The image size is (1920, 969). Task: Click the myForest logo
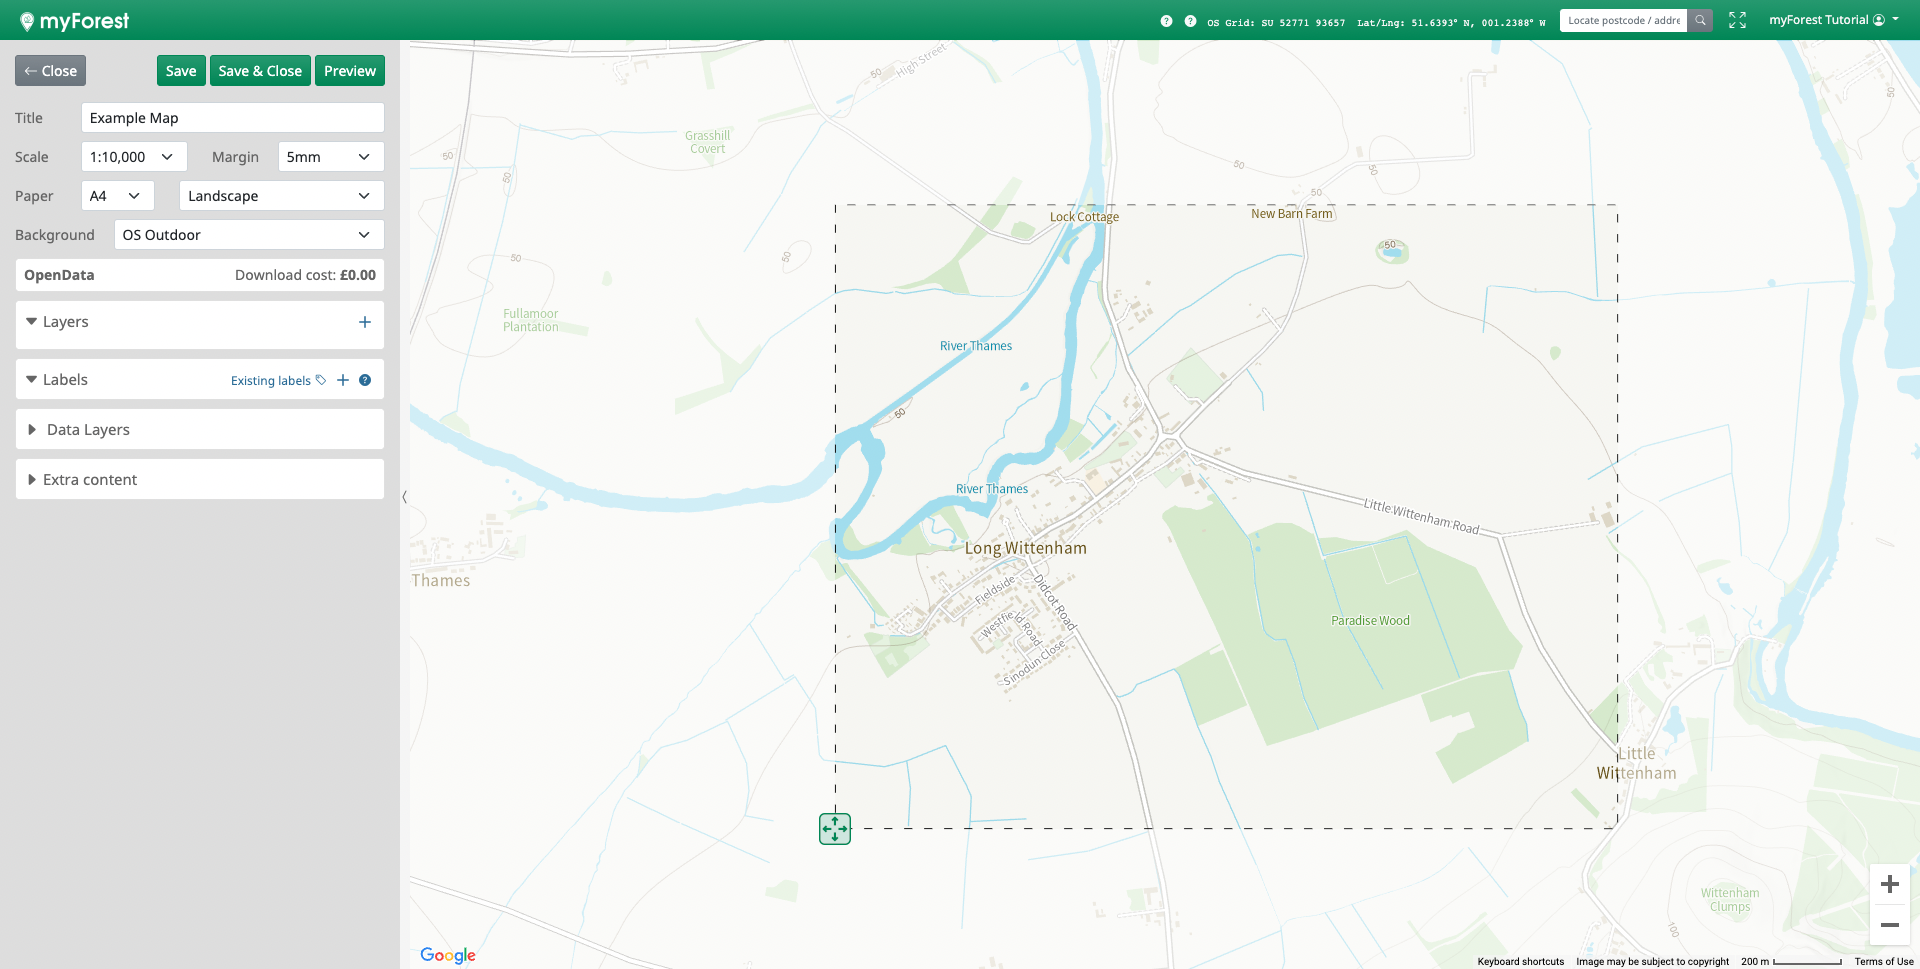tap(75, 21)
